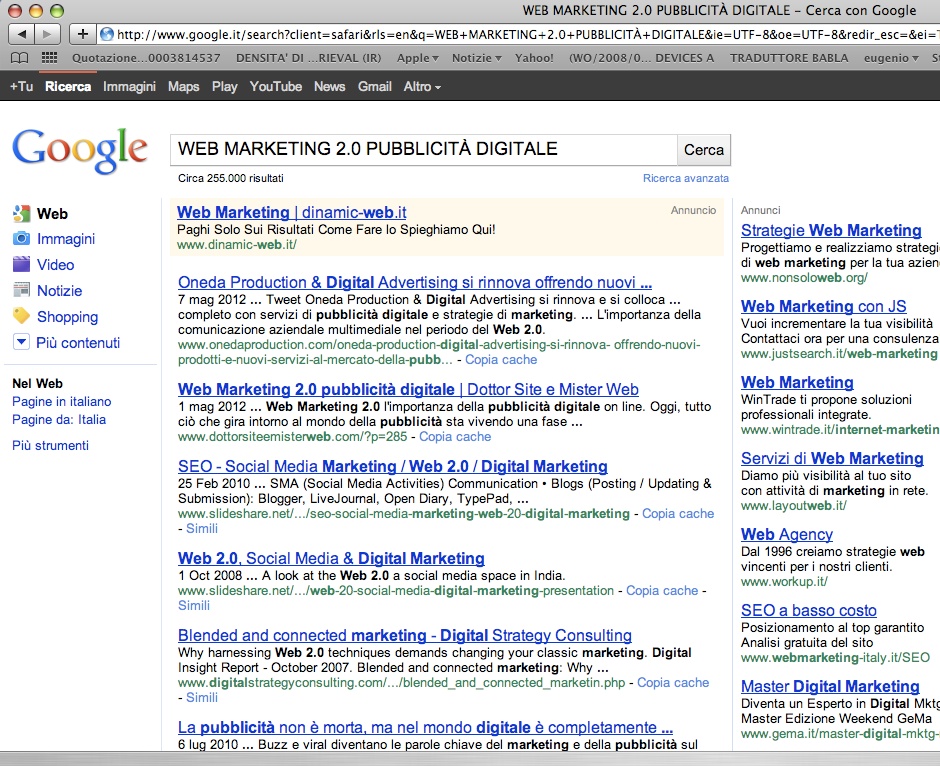Screen dimensions: 940x766
Task: Open the Oneda Production & Digital Advertising result
Action: coord(415,282)
